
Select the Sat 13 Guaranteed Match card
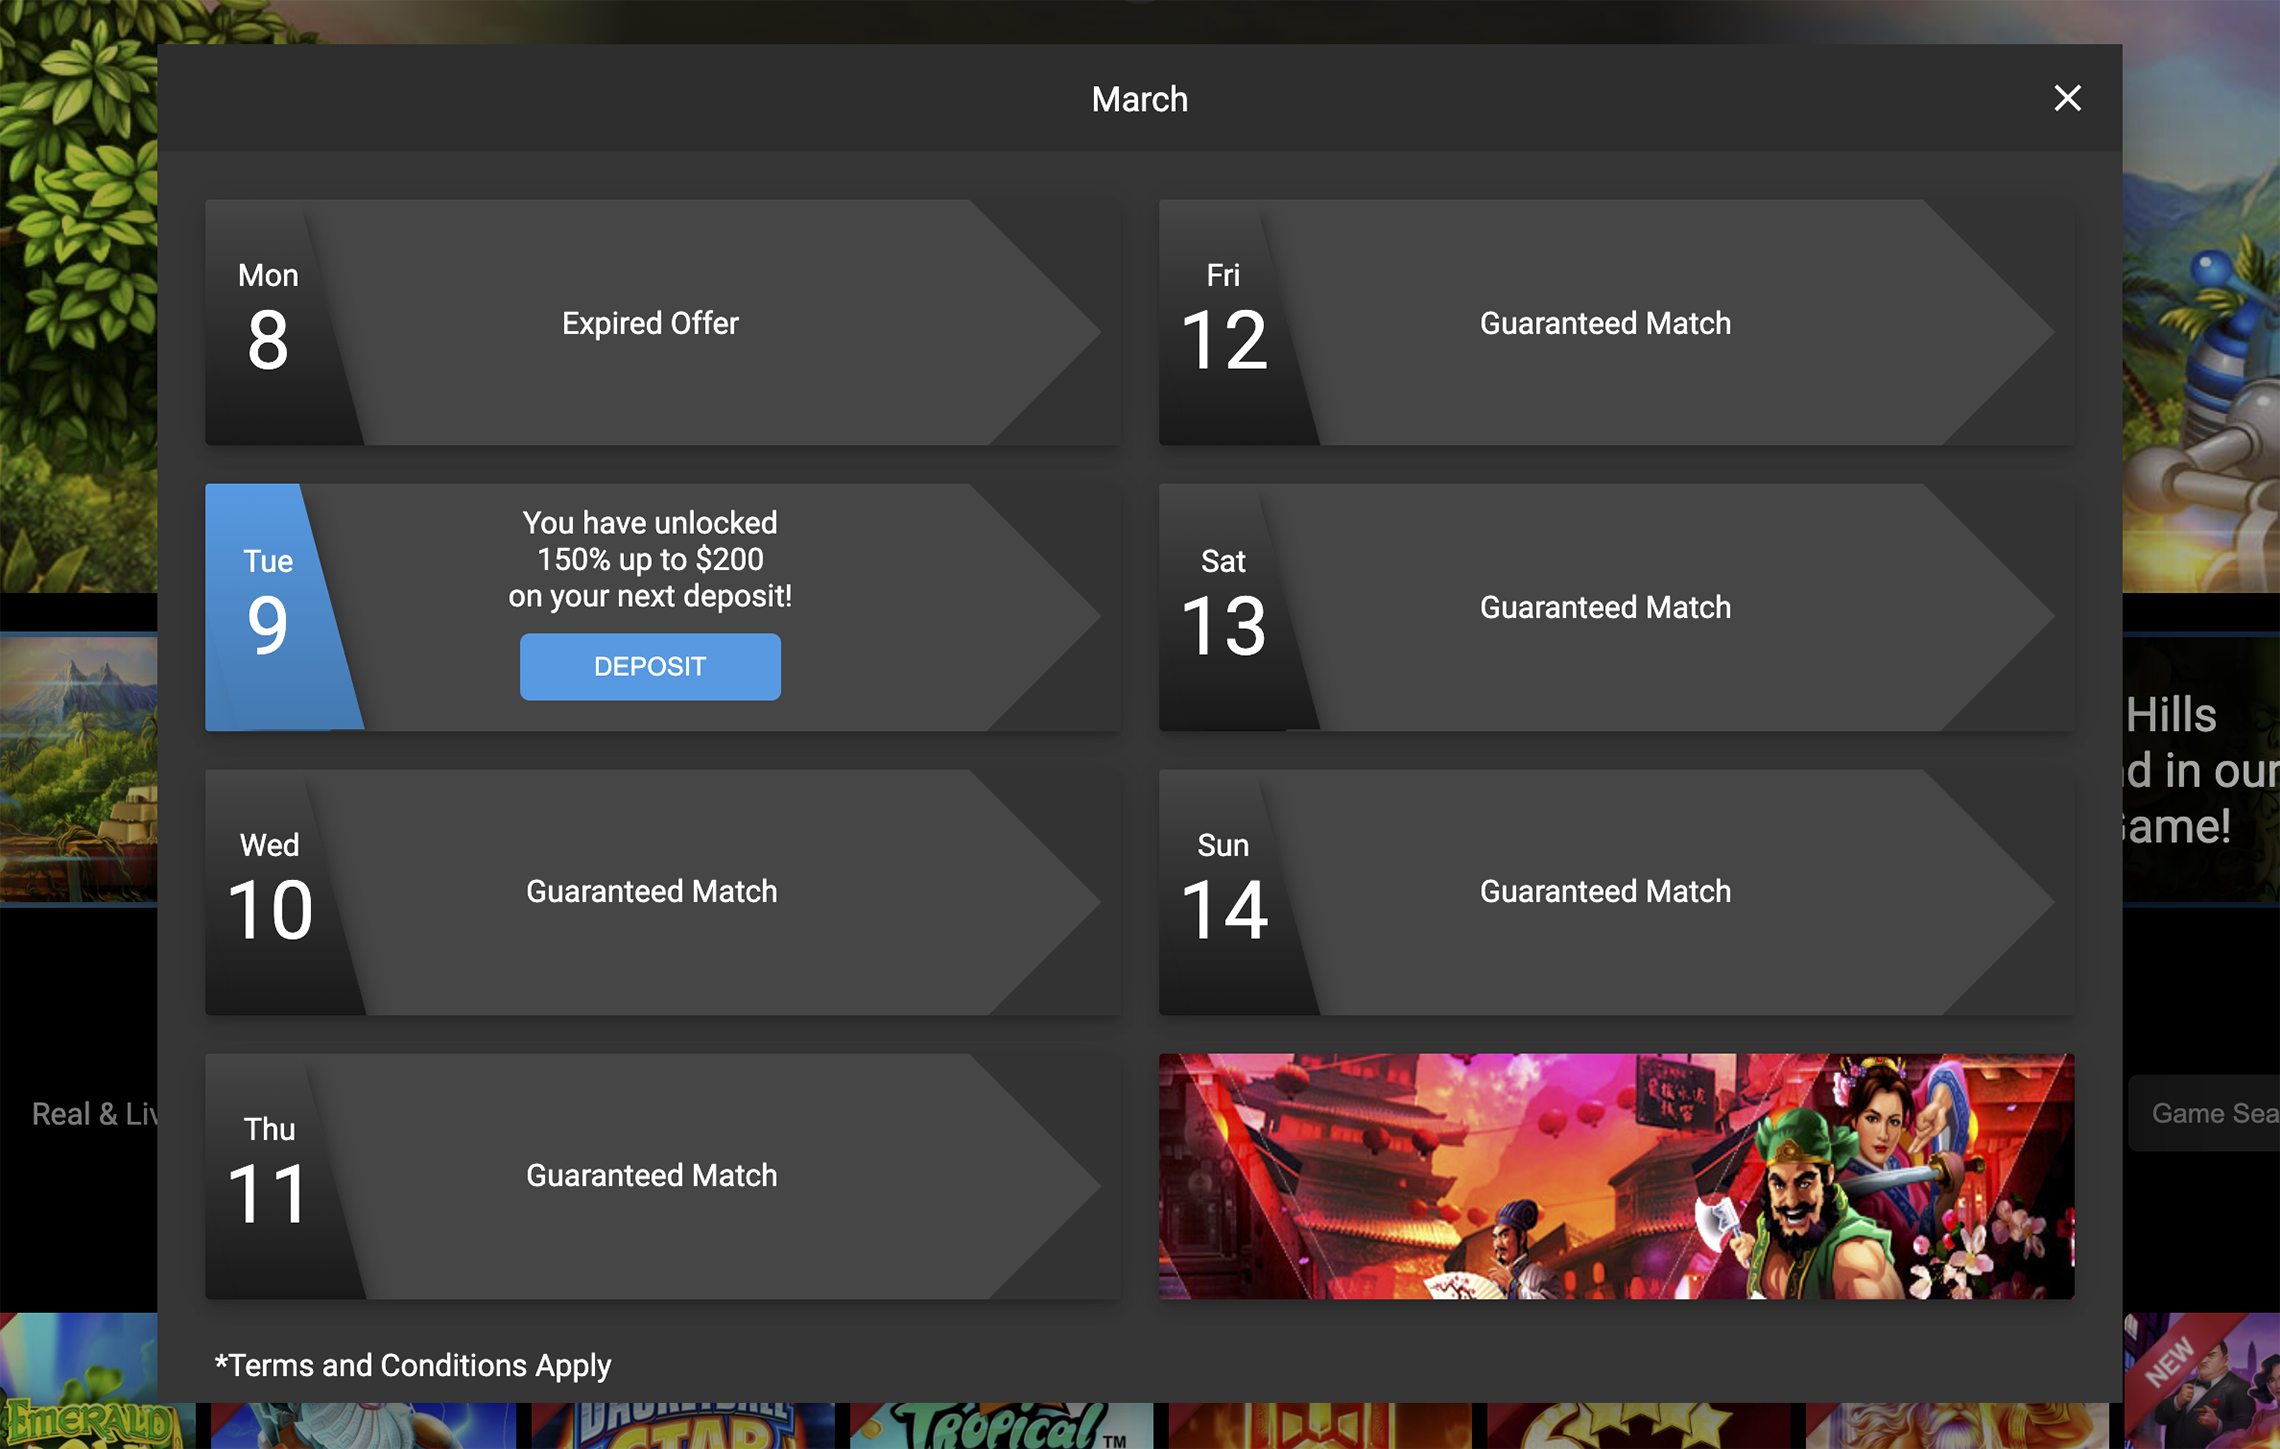pyautogui.click(x=1616, y=607)
